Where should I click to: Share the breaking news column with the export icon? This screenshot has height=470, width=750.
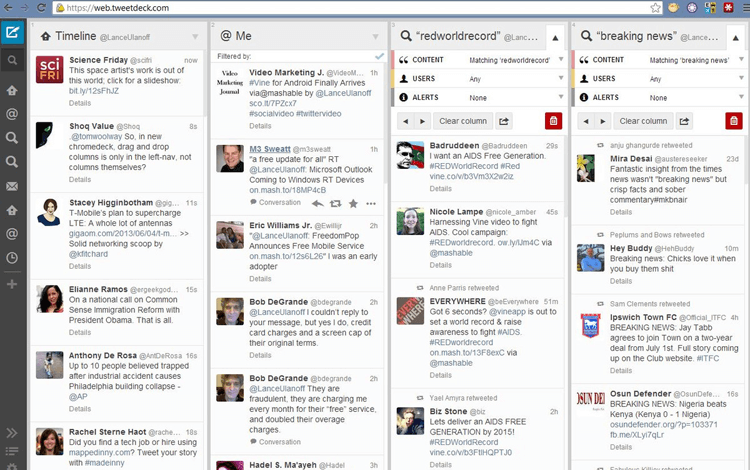coord(684,121)
